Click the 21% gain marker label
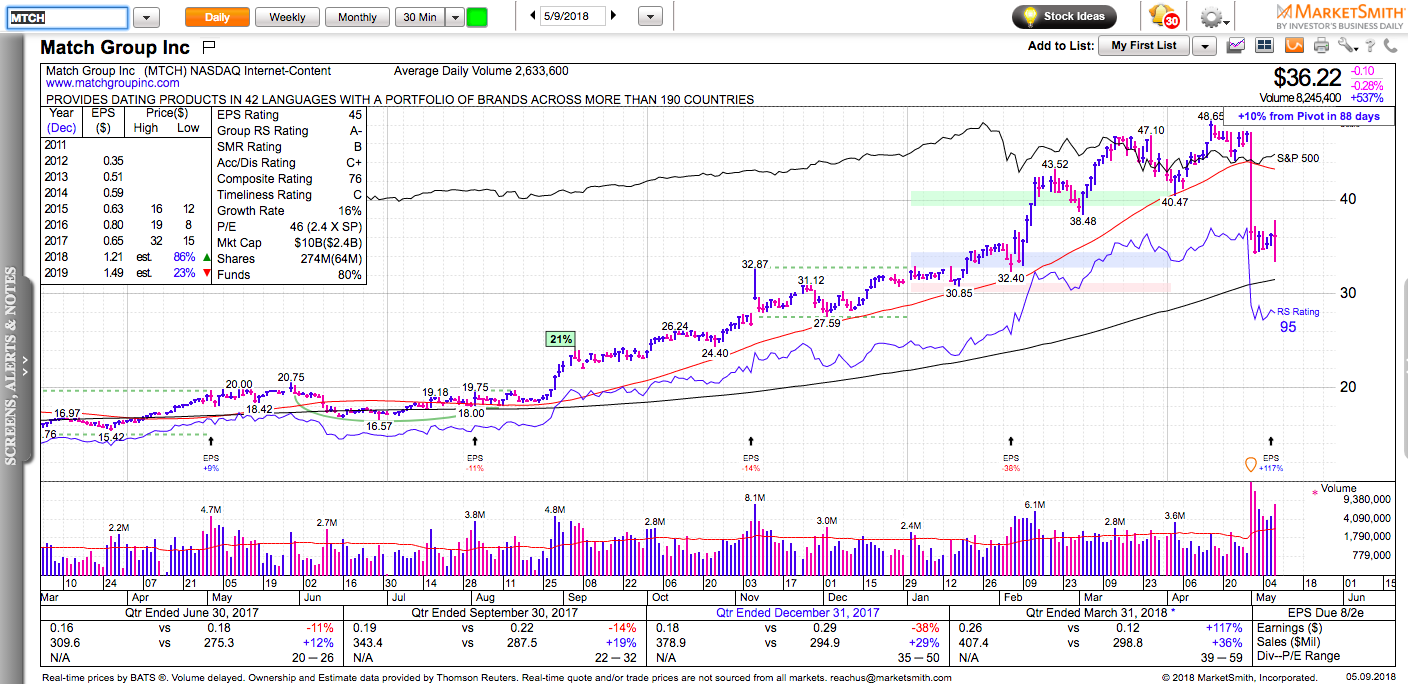Screen dimensions: 1408x684 [x=559, y=339]
